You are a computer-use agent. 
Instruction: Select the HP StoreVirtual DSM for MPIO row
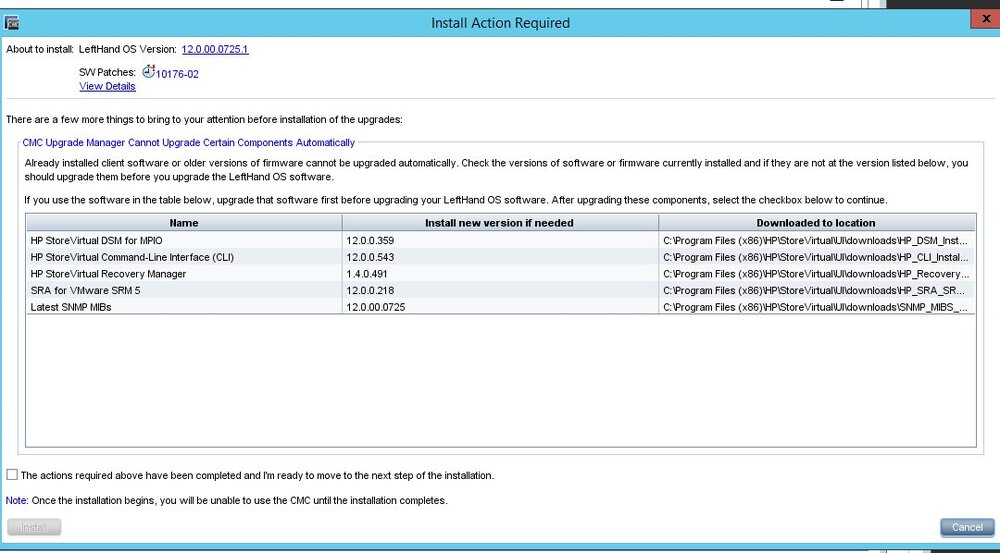tap(501, 240)
